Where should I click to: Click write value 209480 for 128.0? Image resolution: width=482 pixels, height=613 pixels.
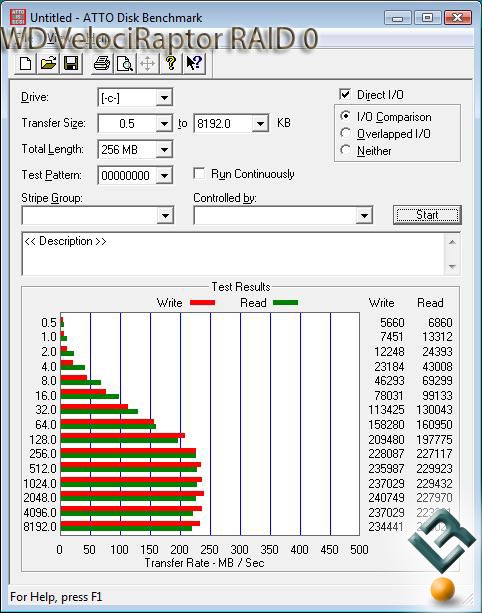click(386, 439)
